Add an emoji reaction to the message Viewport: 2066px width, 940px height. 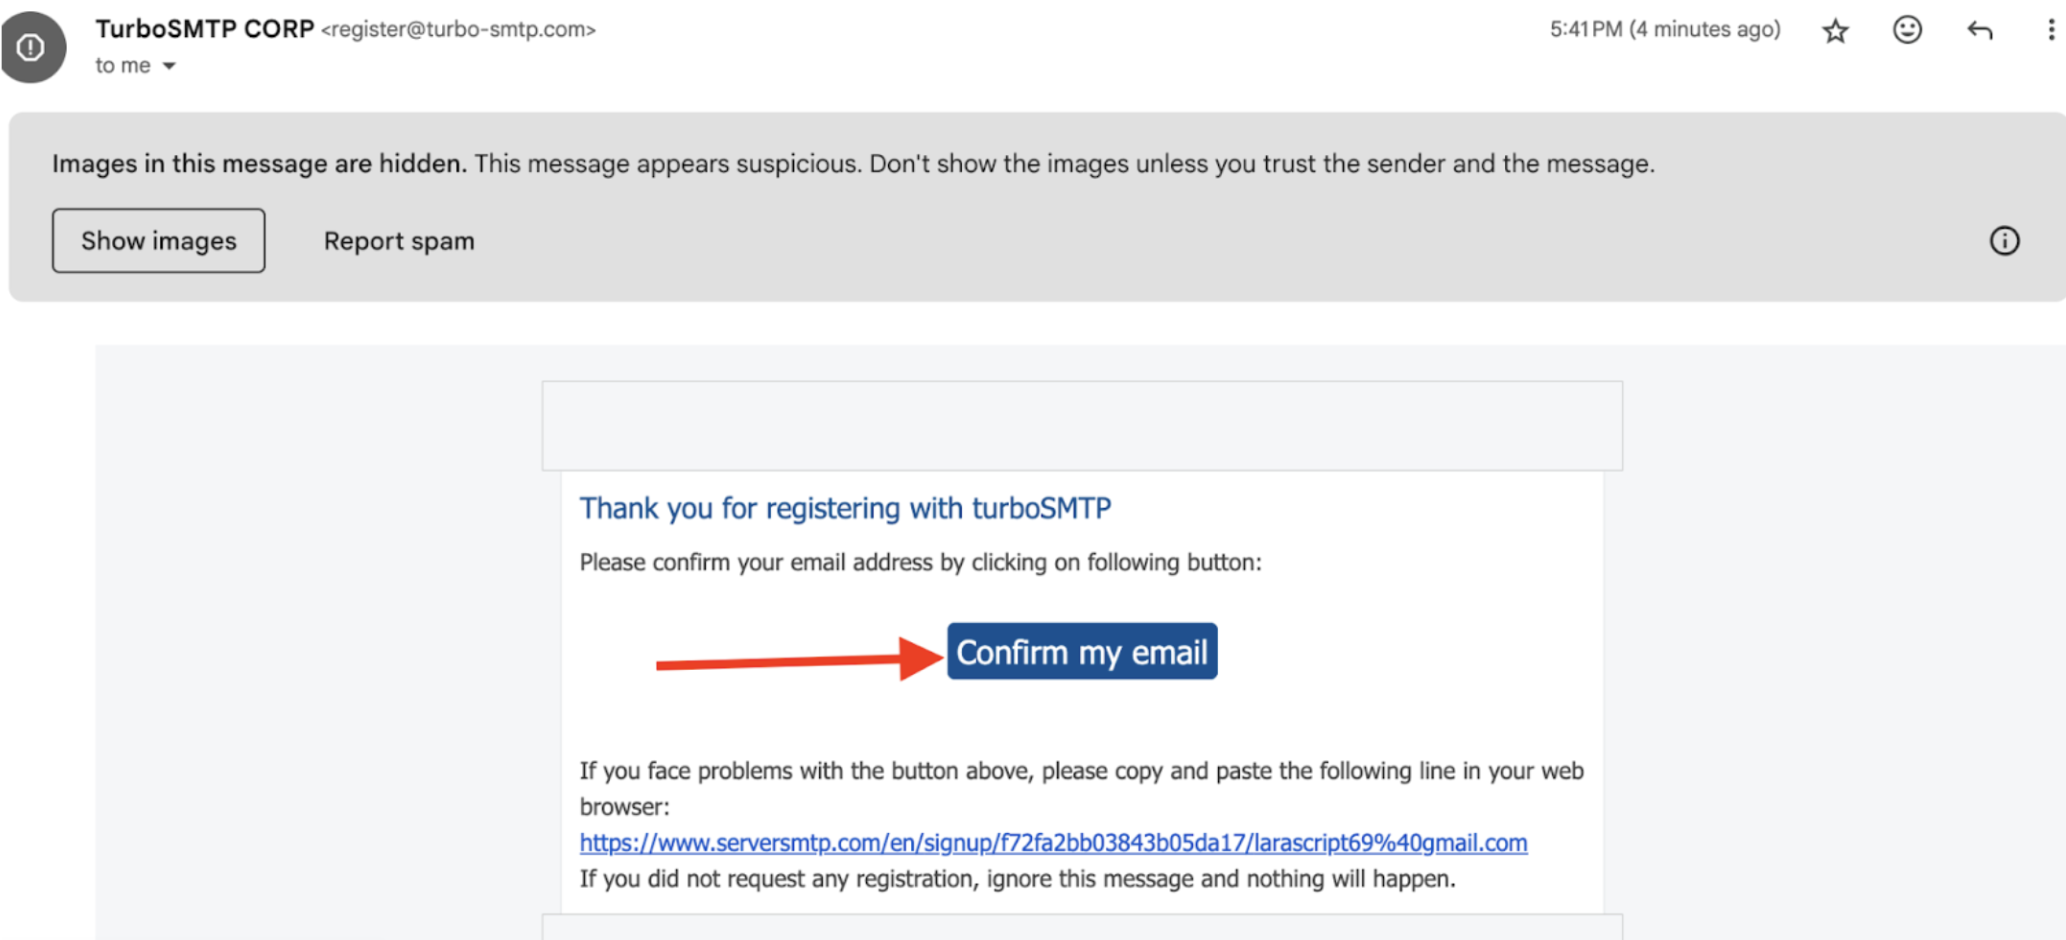click(x=1907, y=30)
